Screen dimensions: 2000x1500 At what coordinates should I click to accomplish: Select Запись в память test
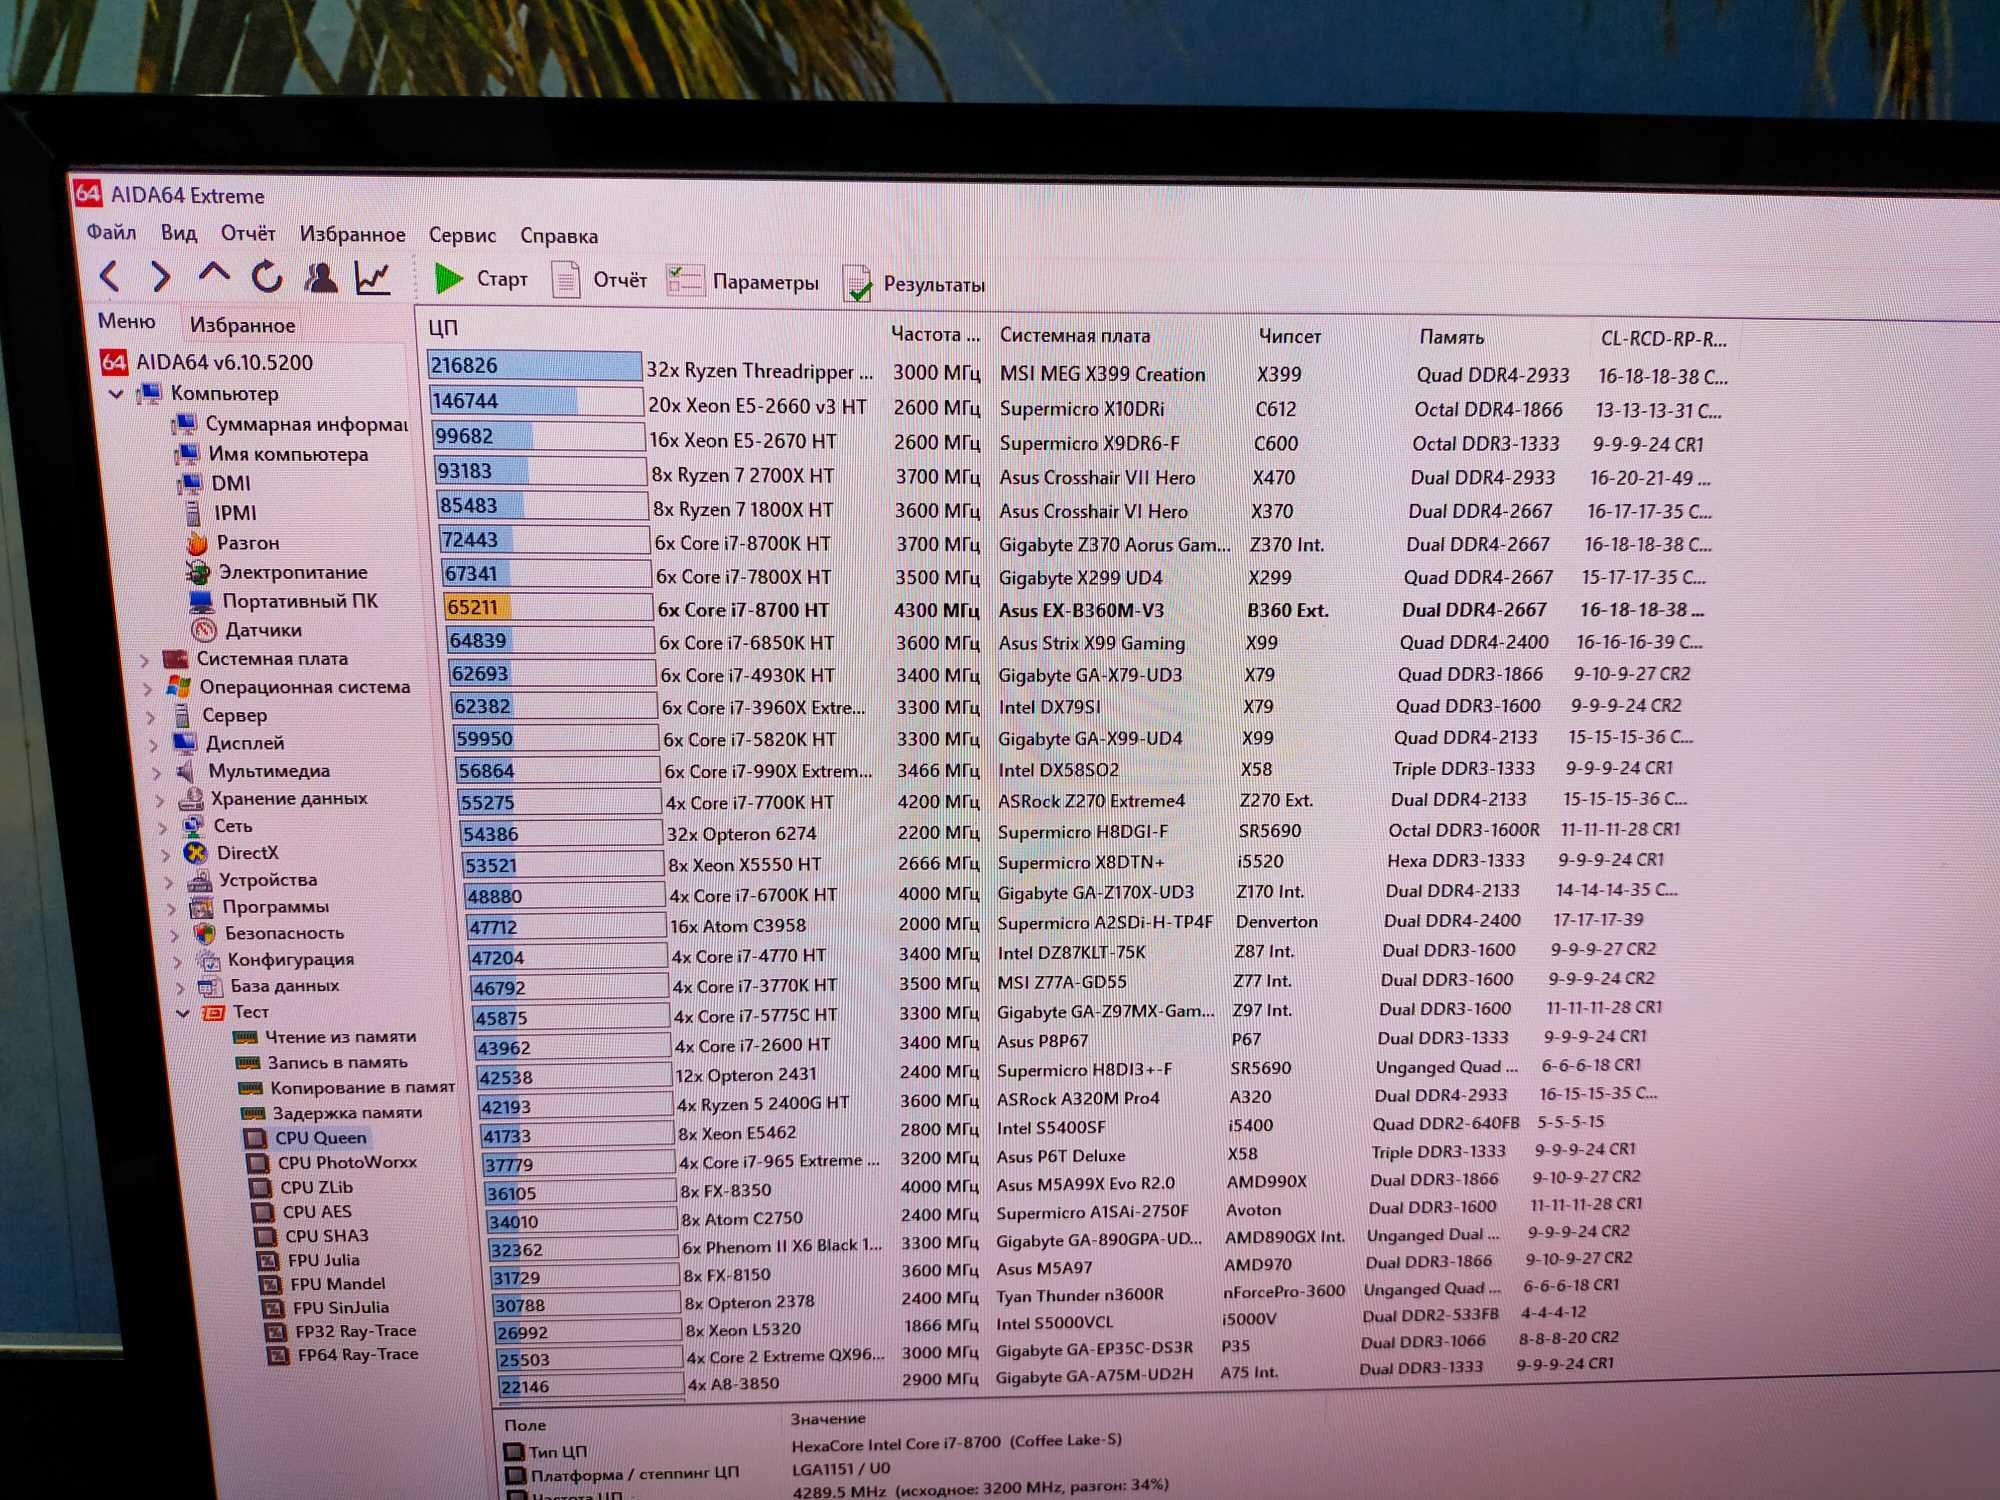click(x=323, y=1062)
